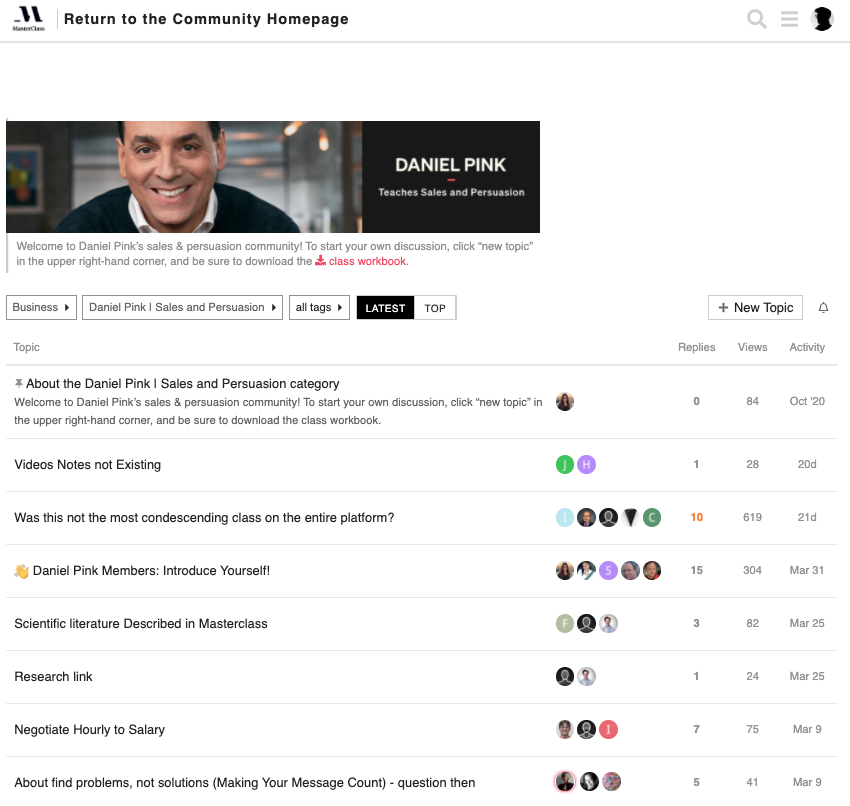Open 'Daniel Pink Members: Introduce Yourself!' topic
The height and width of the screenshot is (806, 850).
point(151,570)
